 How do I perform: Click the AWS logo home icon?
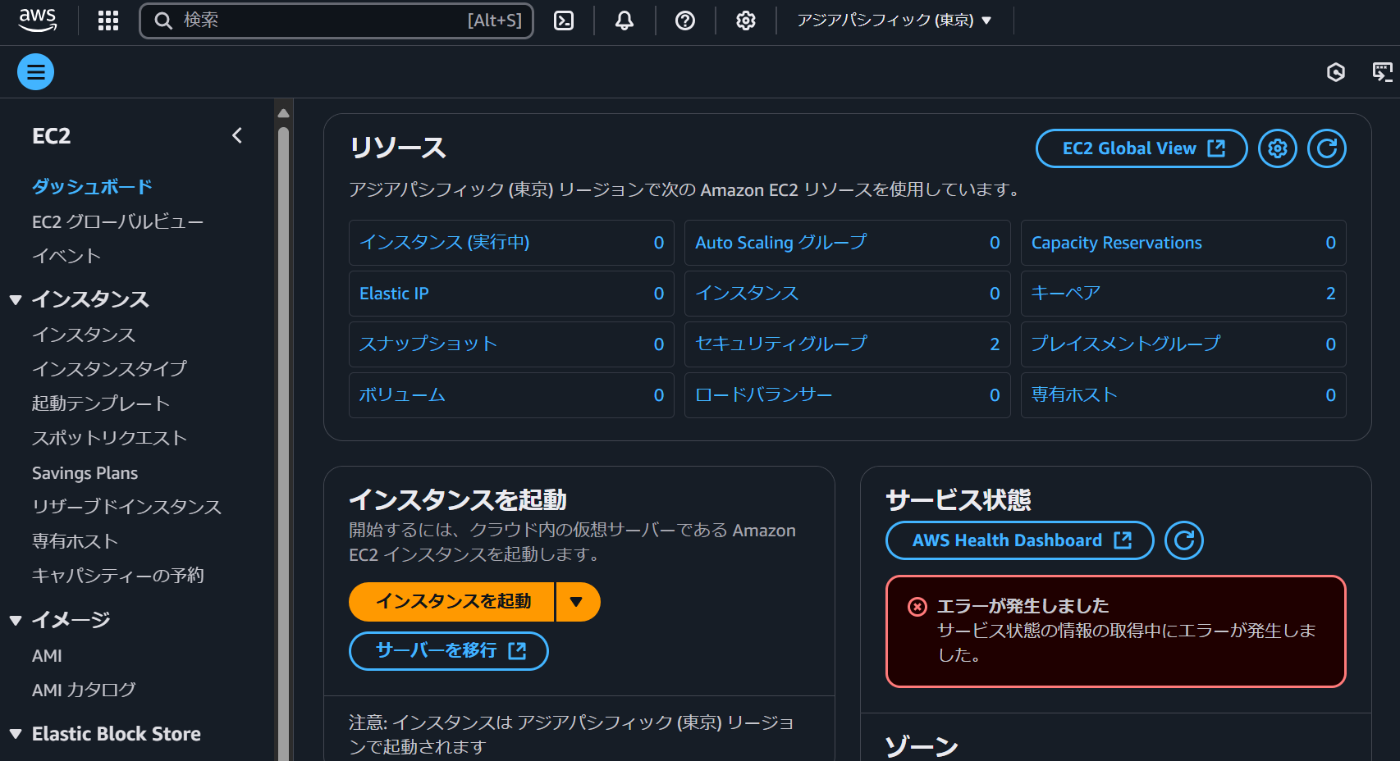click(x=37, y=20)
